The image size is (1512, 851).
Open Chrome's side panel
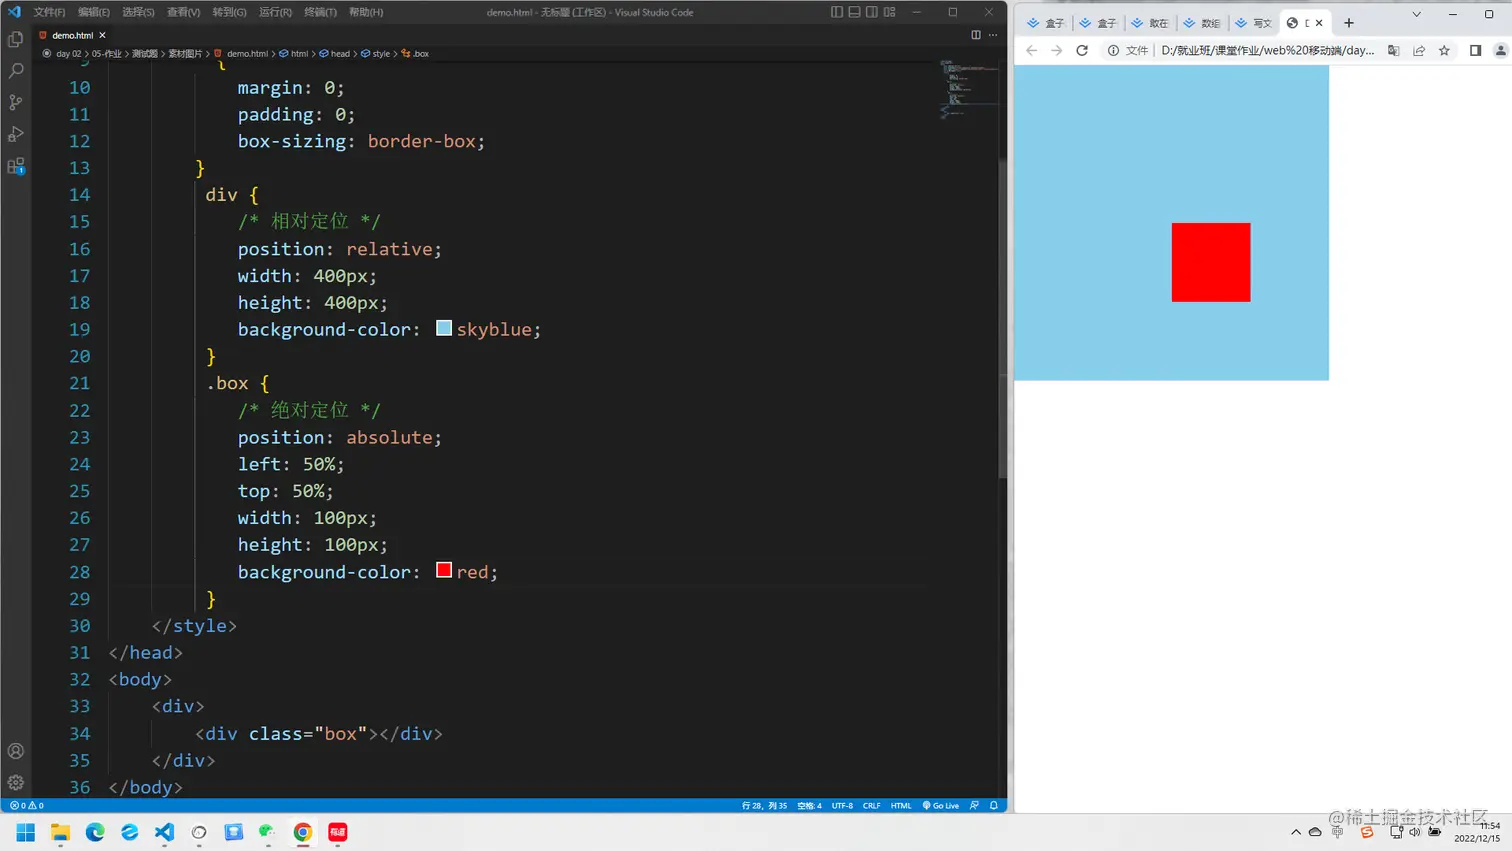click(x=1475, y=50)
